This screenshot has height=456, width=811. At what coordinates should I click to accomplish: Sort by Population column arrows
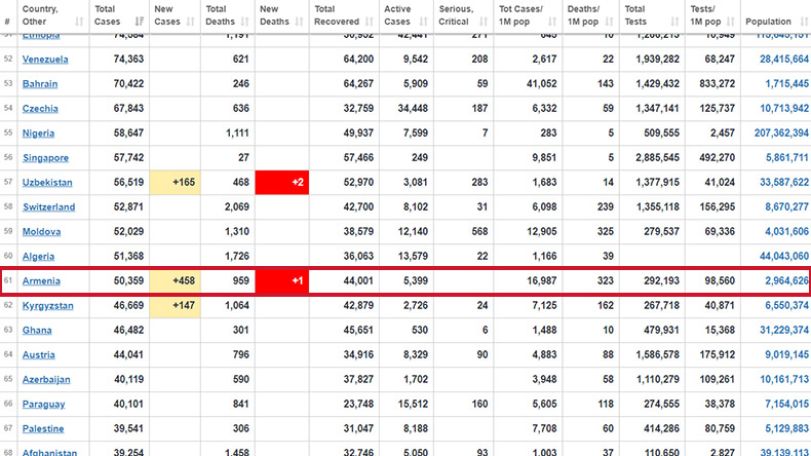point(804,22)
